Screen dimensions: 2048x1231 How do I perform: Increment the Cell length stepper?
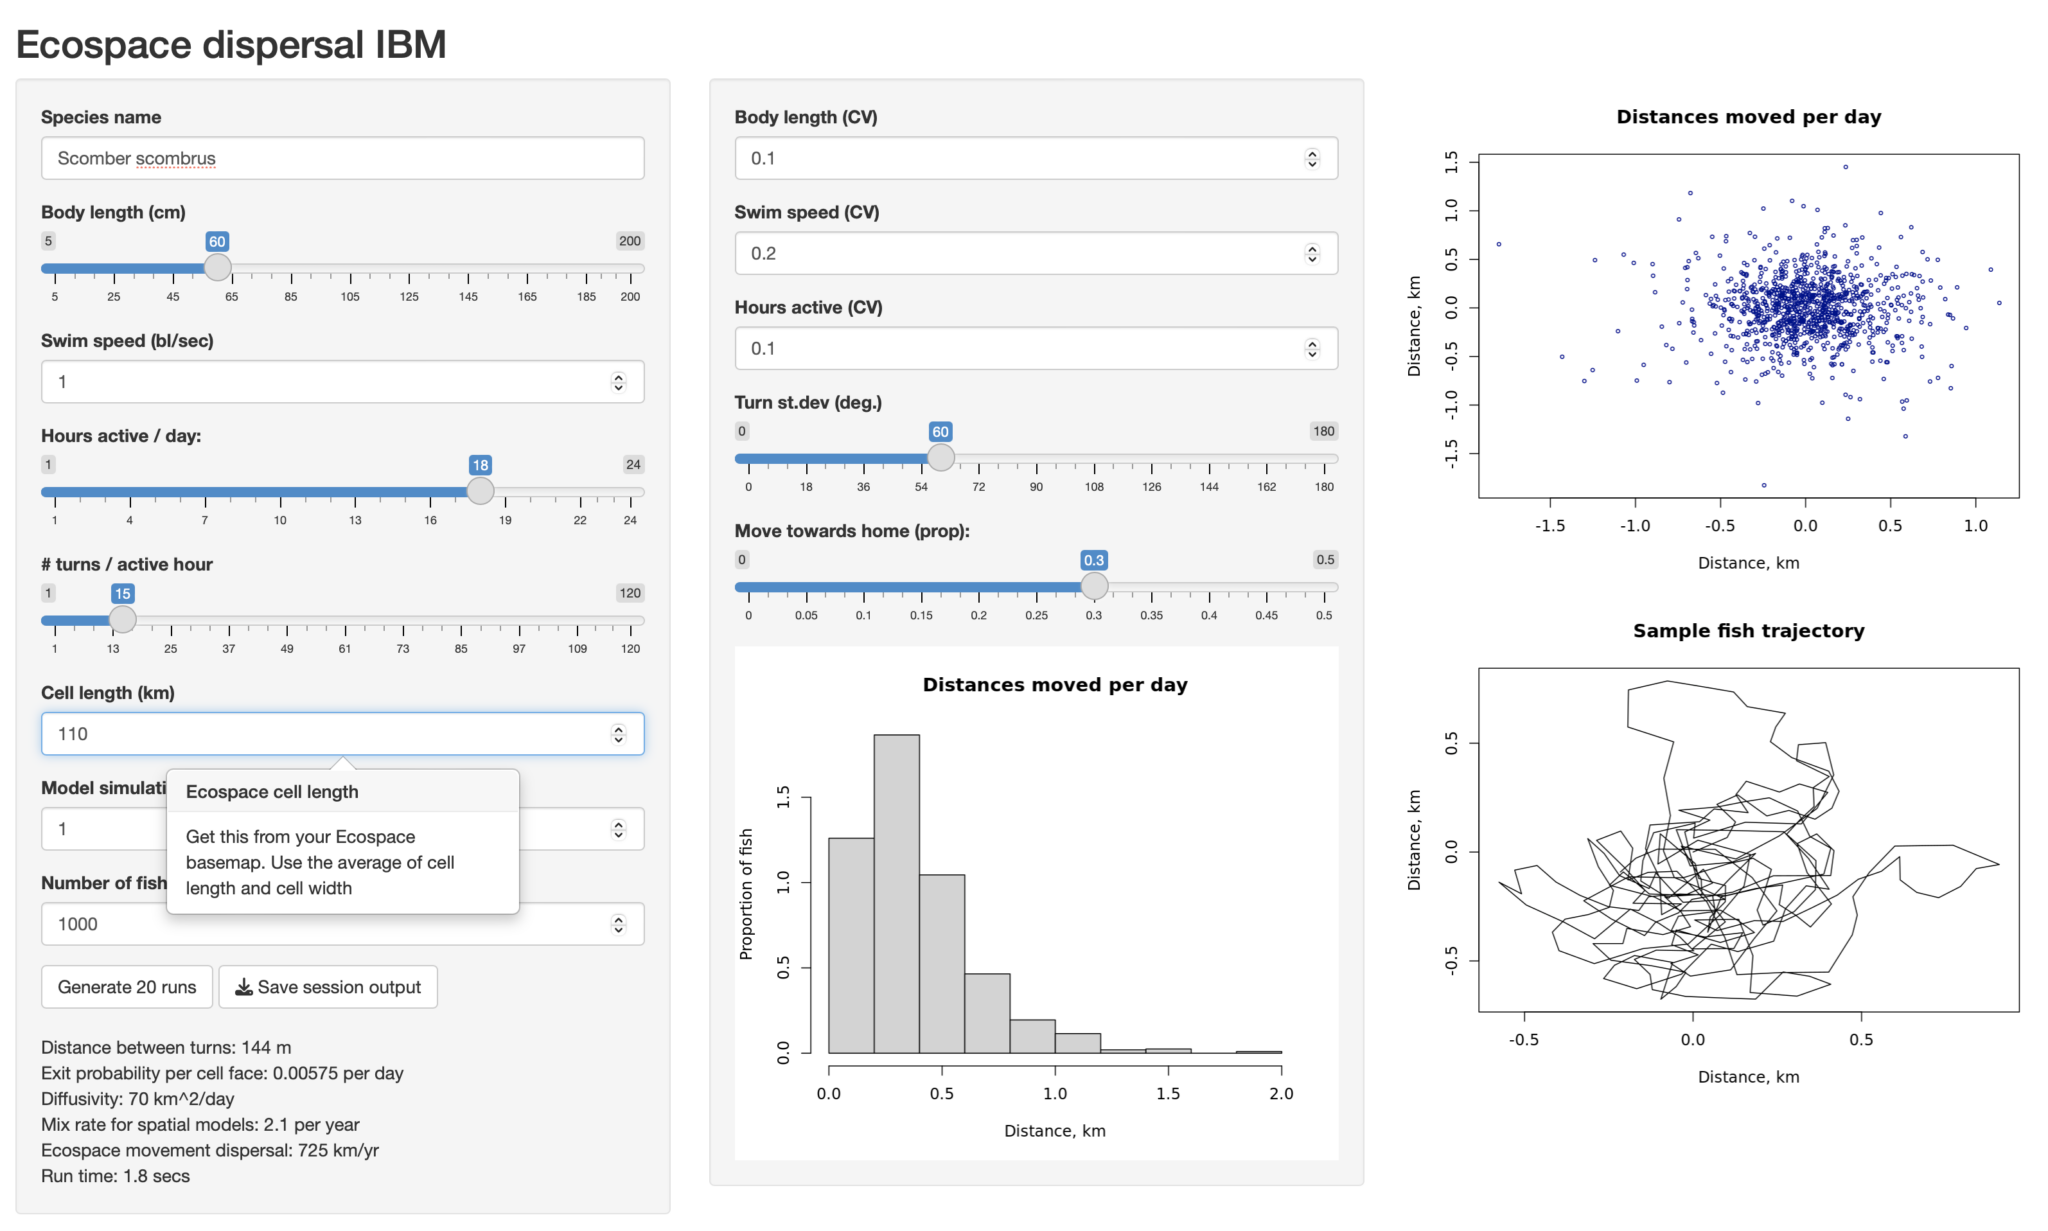pos(618,728)
